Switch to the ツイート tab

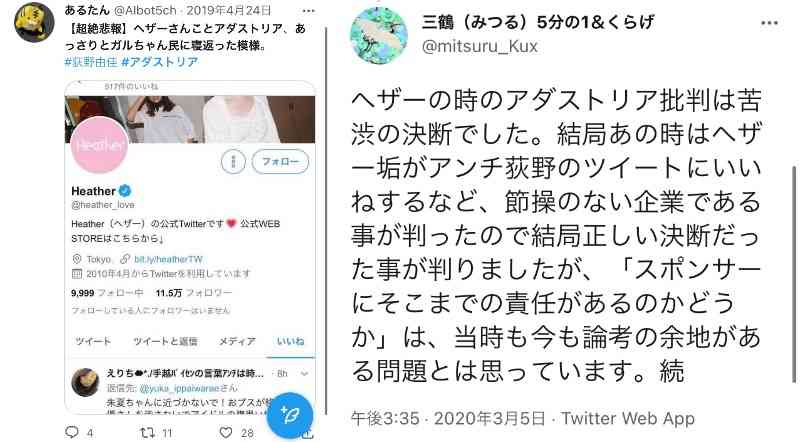point(93,341)
